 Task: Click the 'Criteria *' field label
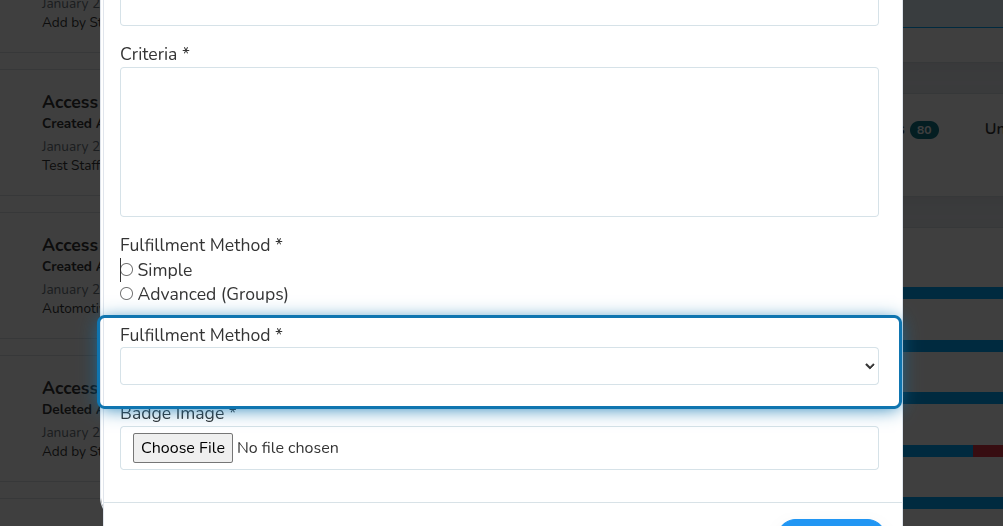[x=155, y=54]
